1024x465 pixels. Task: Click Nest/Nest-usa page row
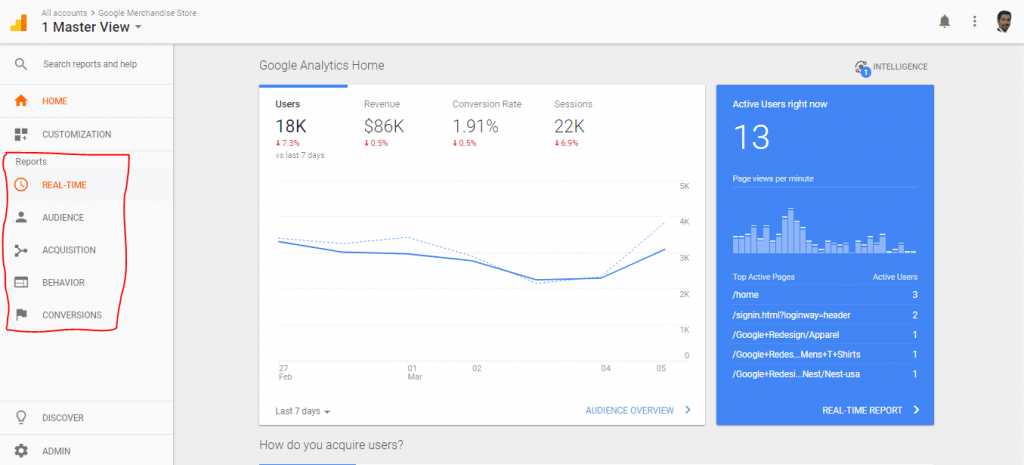tap(825, 374)
